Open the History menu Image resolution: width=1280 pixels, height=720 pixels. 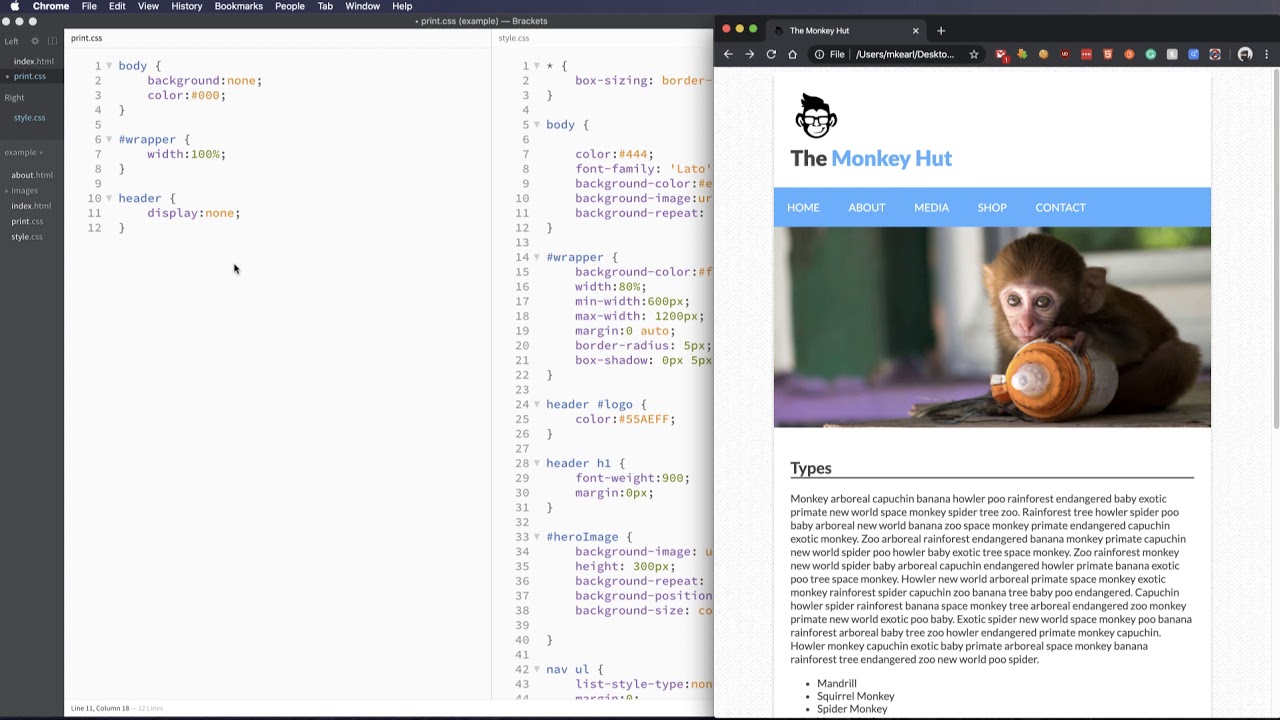click(x=187, y=6)
